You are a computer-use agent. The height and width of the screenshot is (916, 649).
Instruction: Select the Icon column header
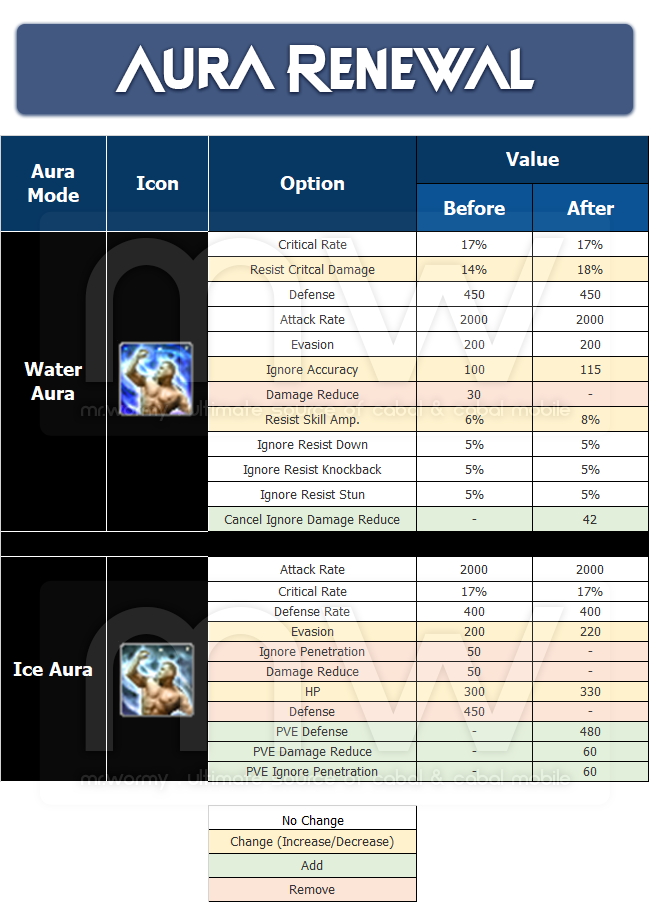tap(157, 184)
